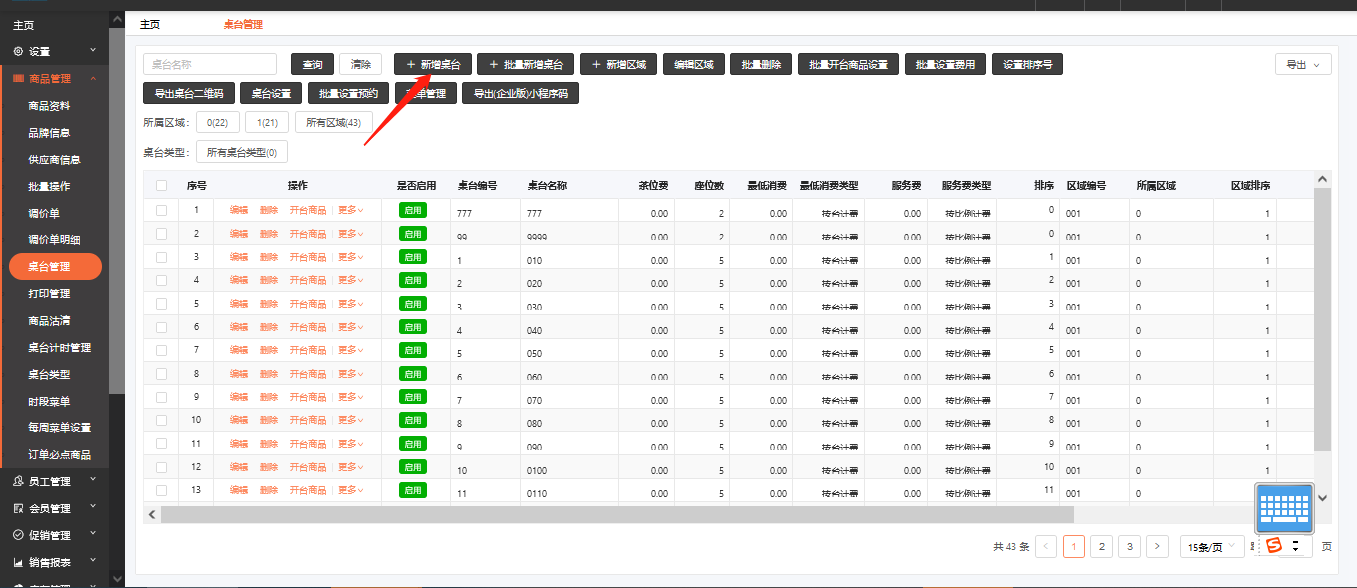Open the 导出 dropdown
1357x588 pixels.
click(x=1302, y=64)
